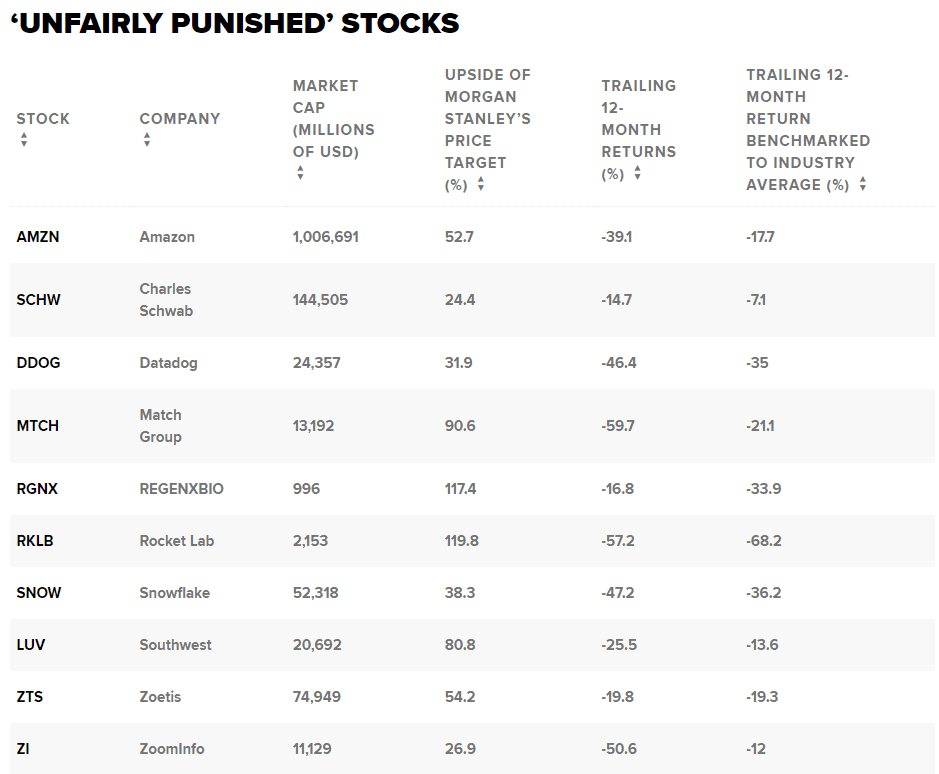Select the DDOG ticker
939x774 pixels.
click(x=39, y=363)
